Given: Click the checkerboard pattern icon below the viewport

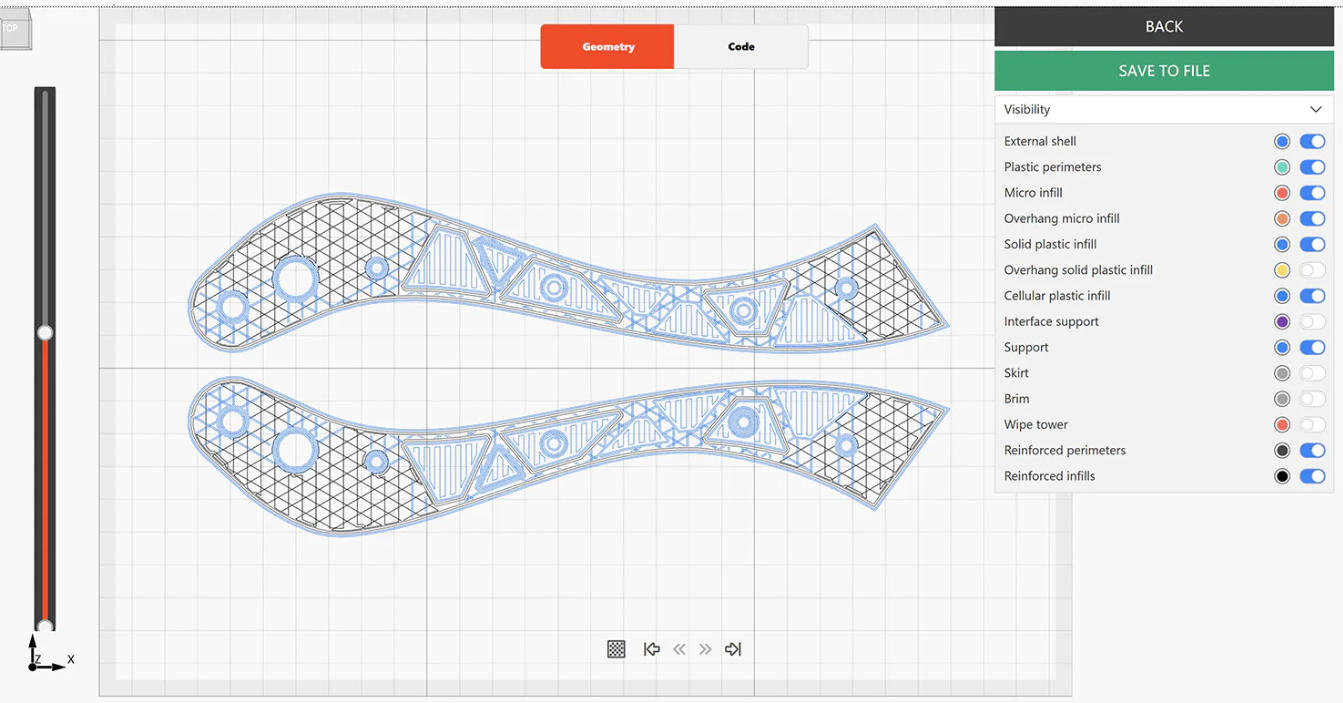Looking at the screenshot, I should 616,649.
